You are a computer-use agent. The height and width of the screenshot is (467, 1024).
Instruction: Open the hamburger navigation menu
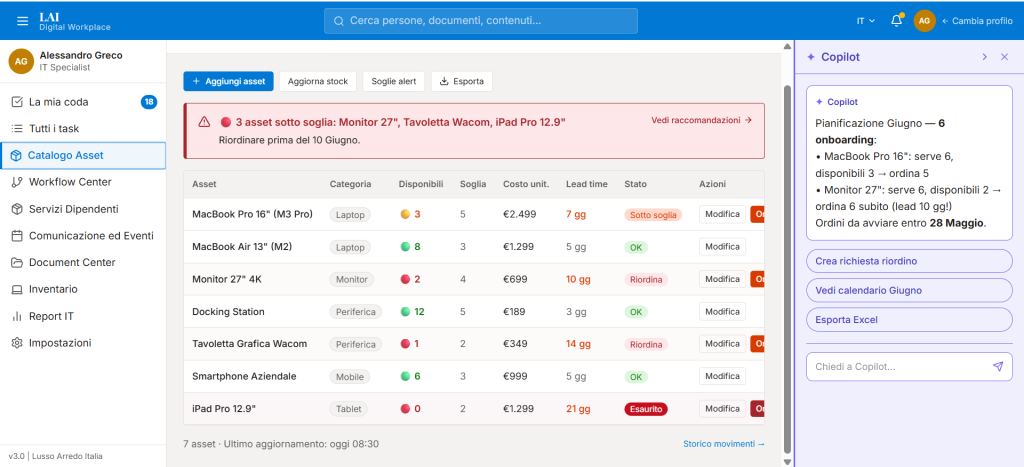(x=22, y=21)
